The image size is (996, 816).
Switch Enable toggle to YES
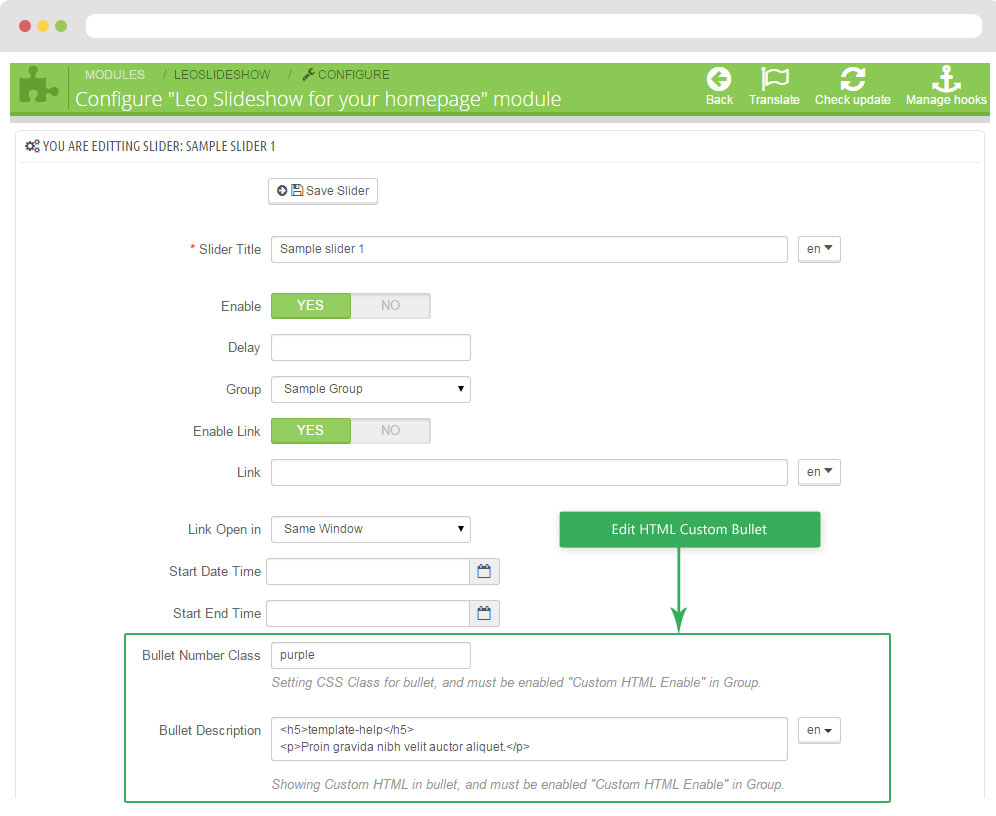pyautogui.click(x=311, y=306)
